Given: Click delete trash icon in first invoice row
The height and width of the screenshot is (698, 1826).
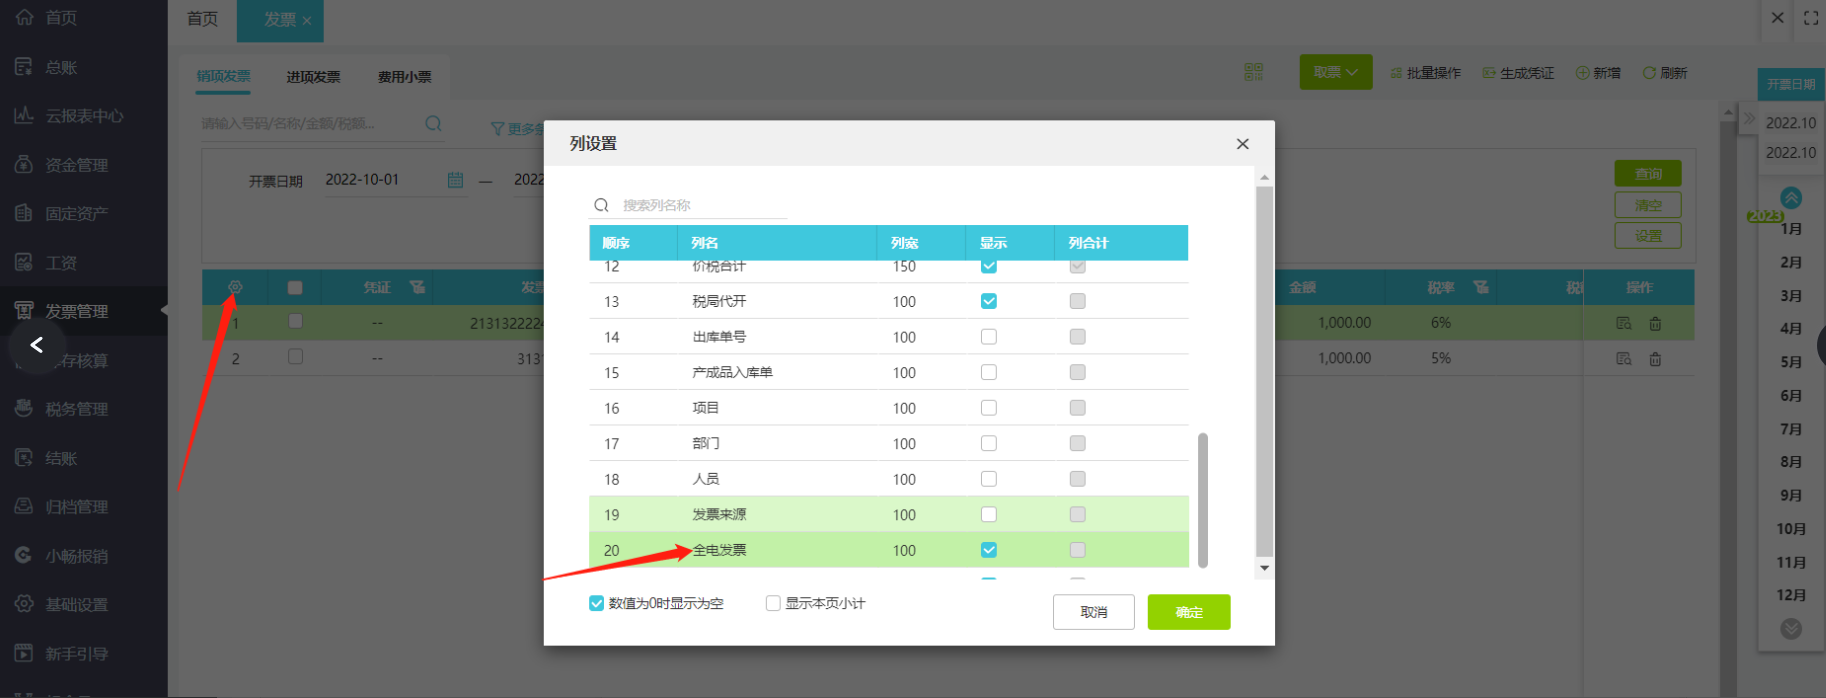Looking at the screenshot, I should pyautogui.click(x=1655, y=323).
